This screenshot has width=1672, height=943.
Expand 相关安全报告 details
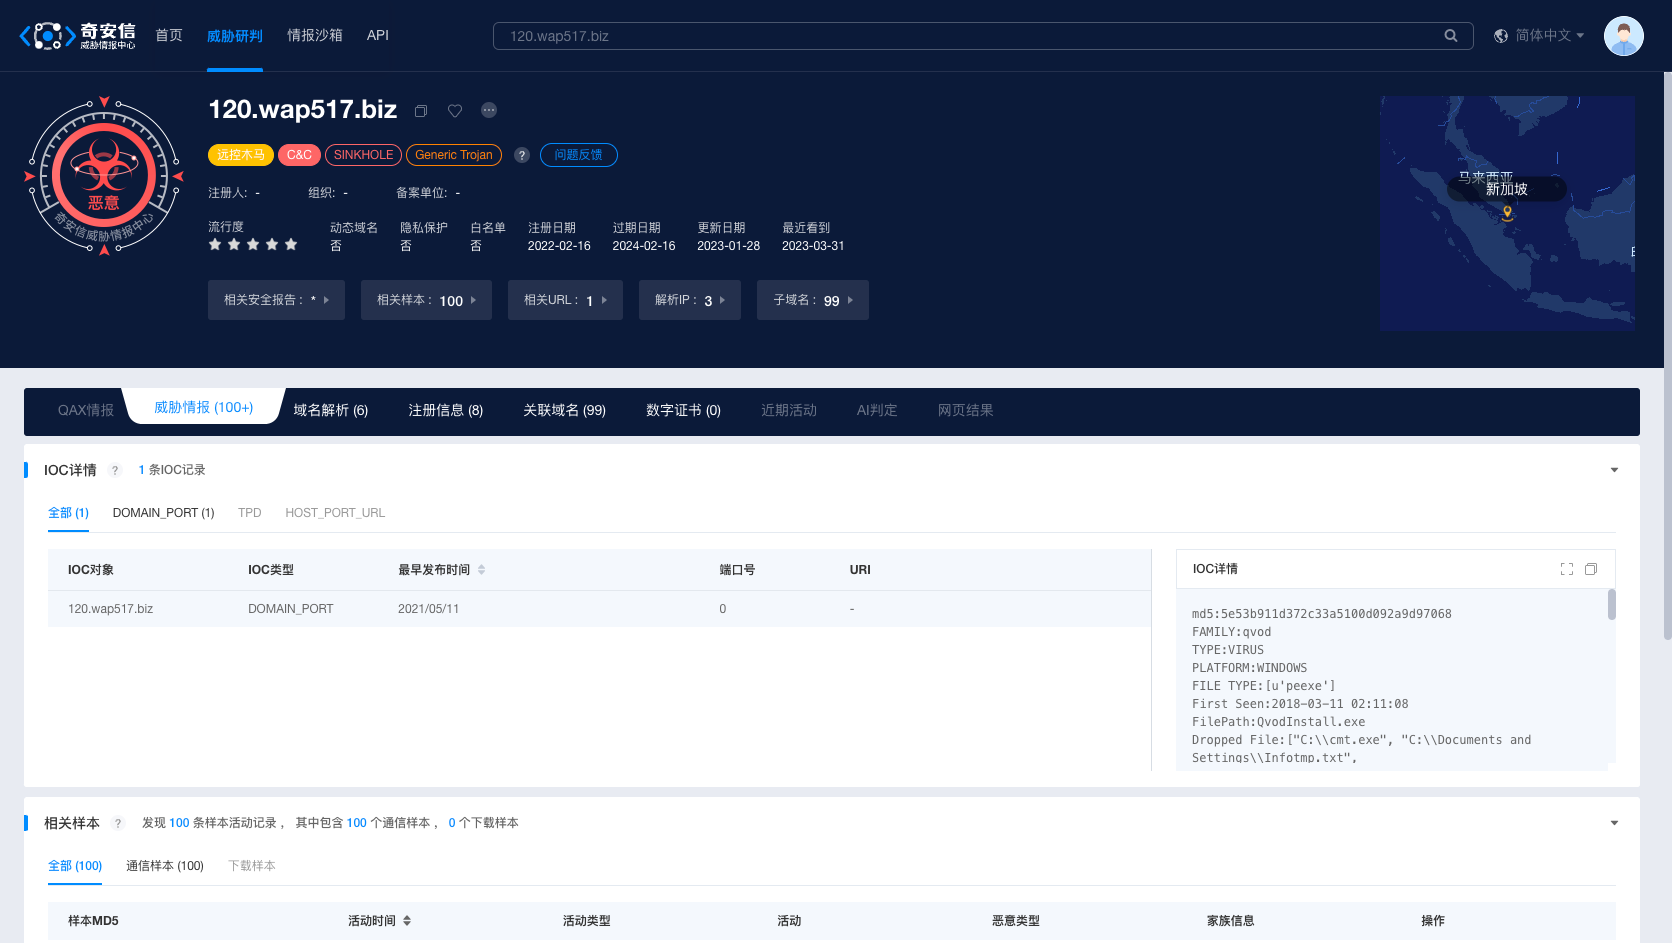276,300
